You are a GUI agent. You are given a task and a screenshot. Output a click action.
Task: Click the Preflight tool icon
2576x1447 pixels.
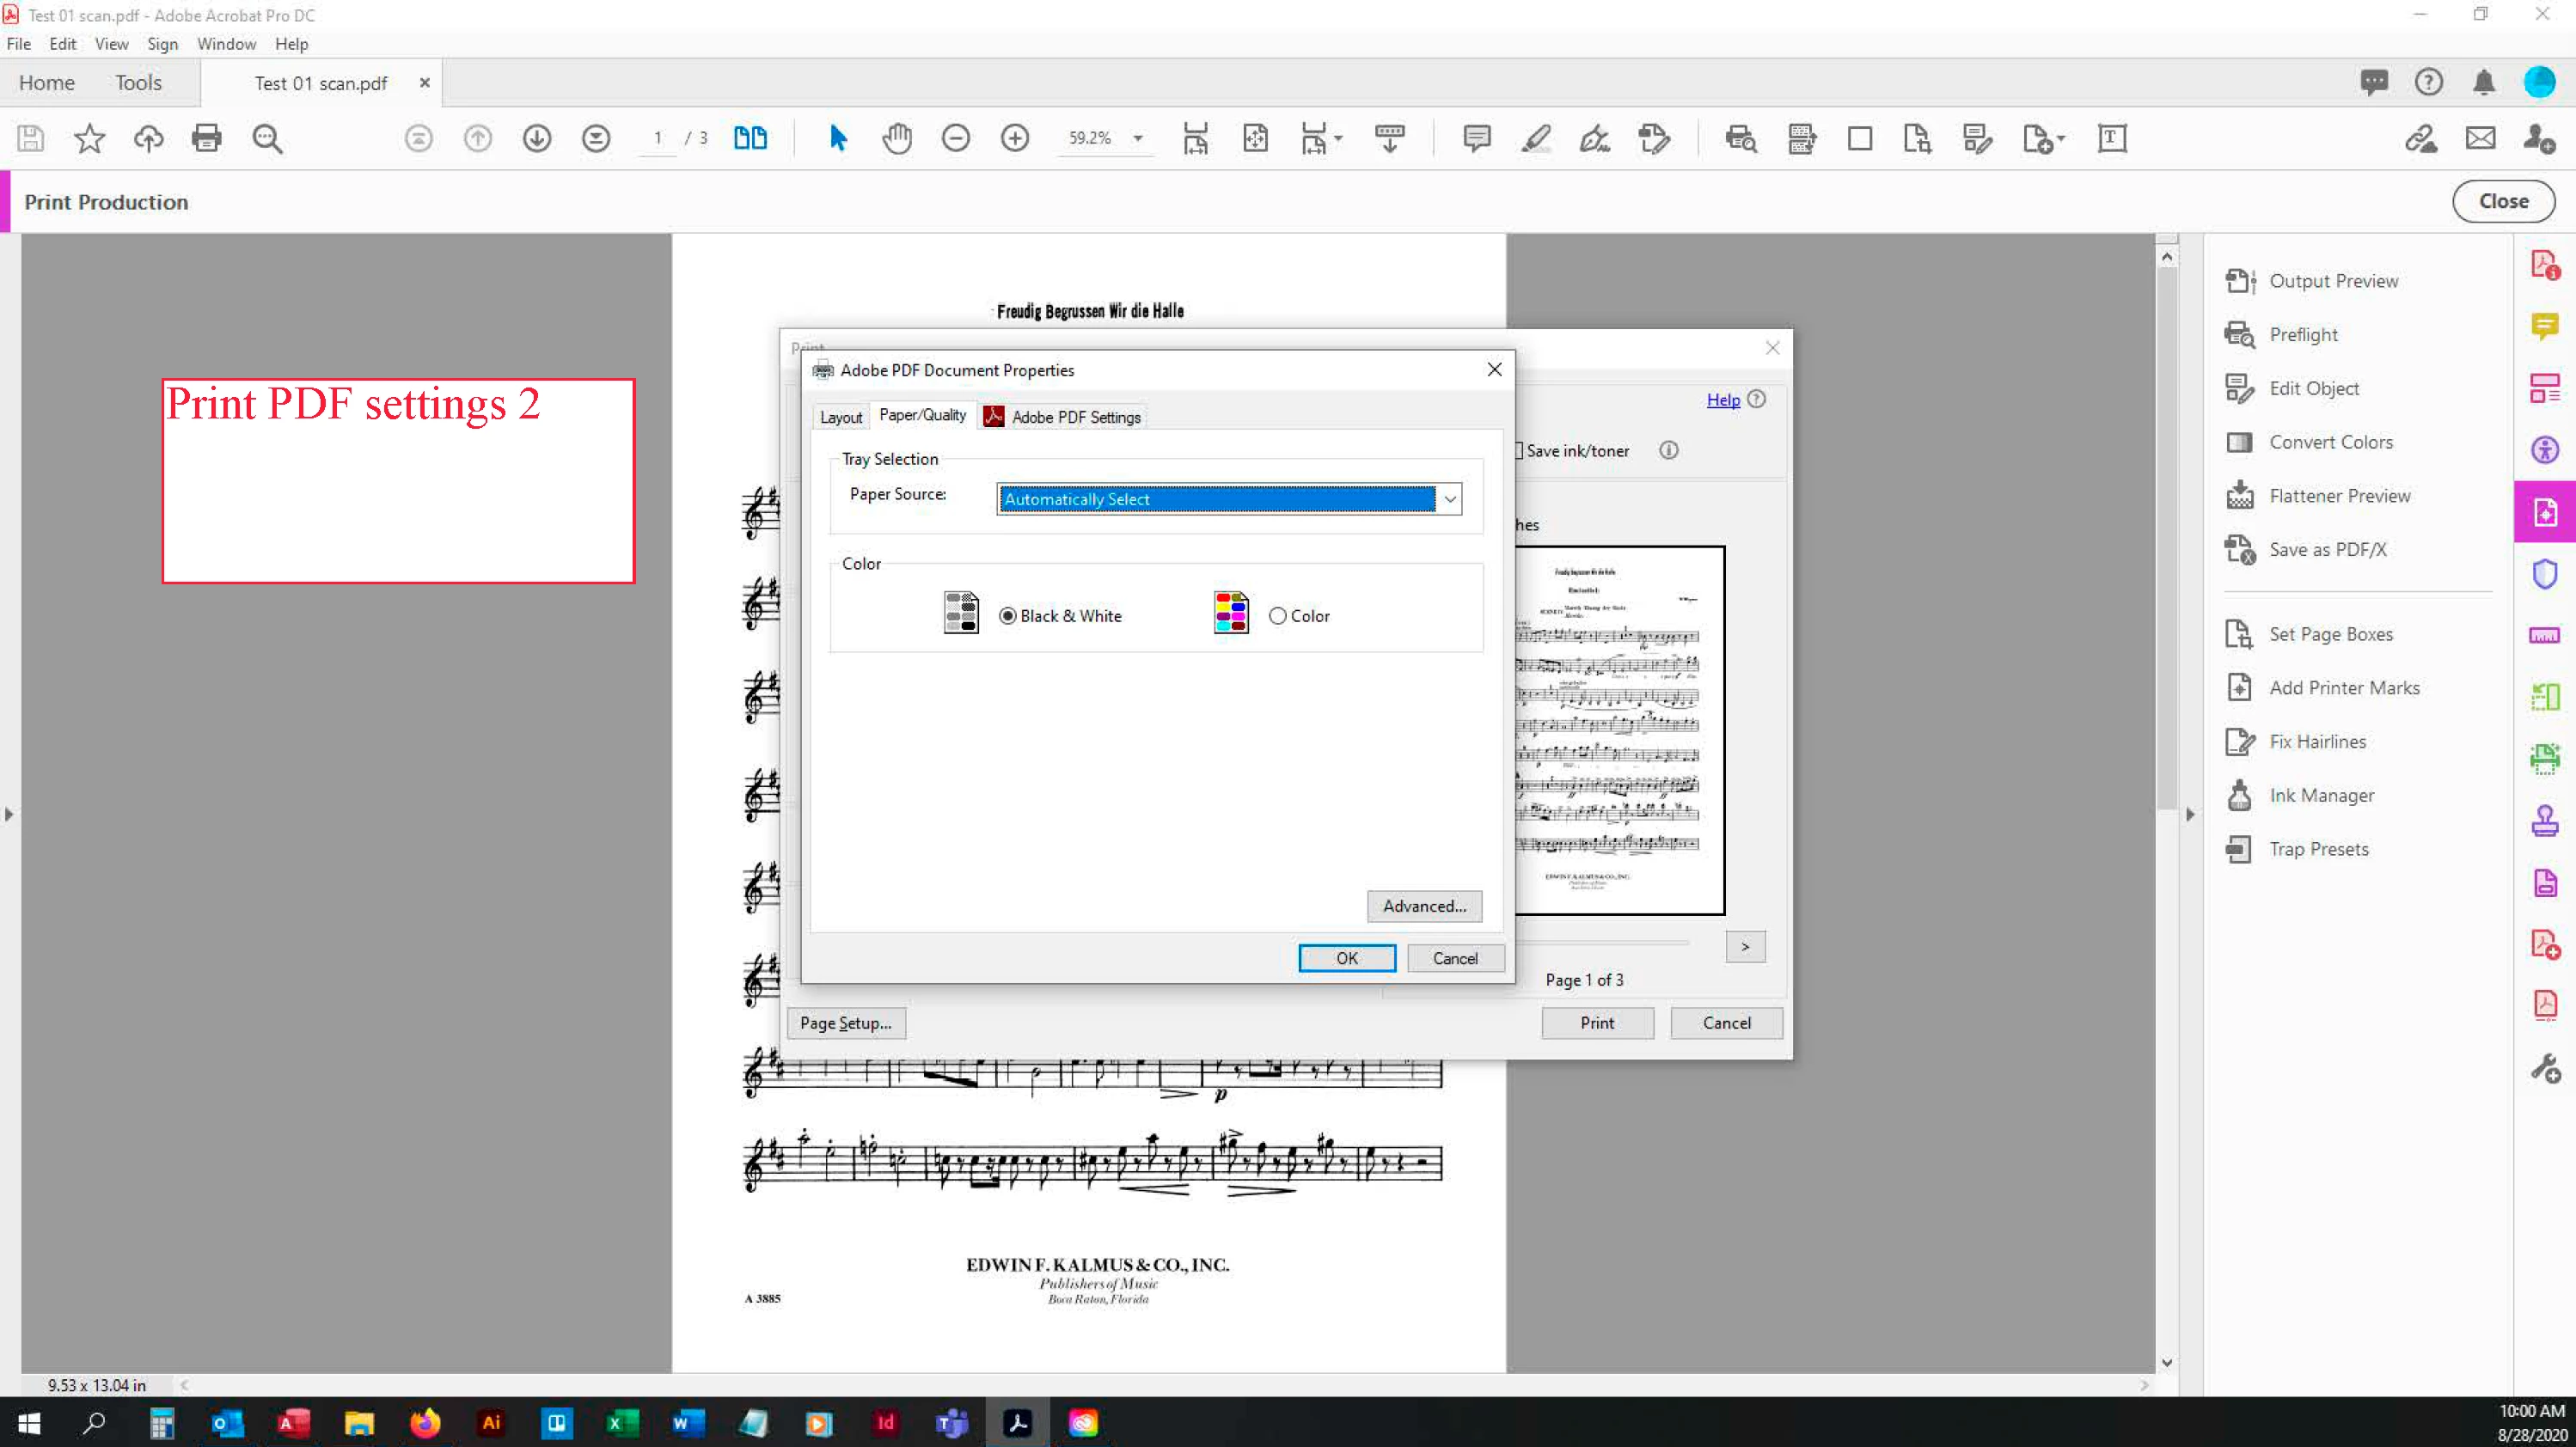(x=2239, y=334)
